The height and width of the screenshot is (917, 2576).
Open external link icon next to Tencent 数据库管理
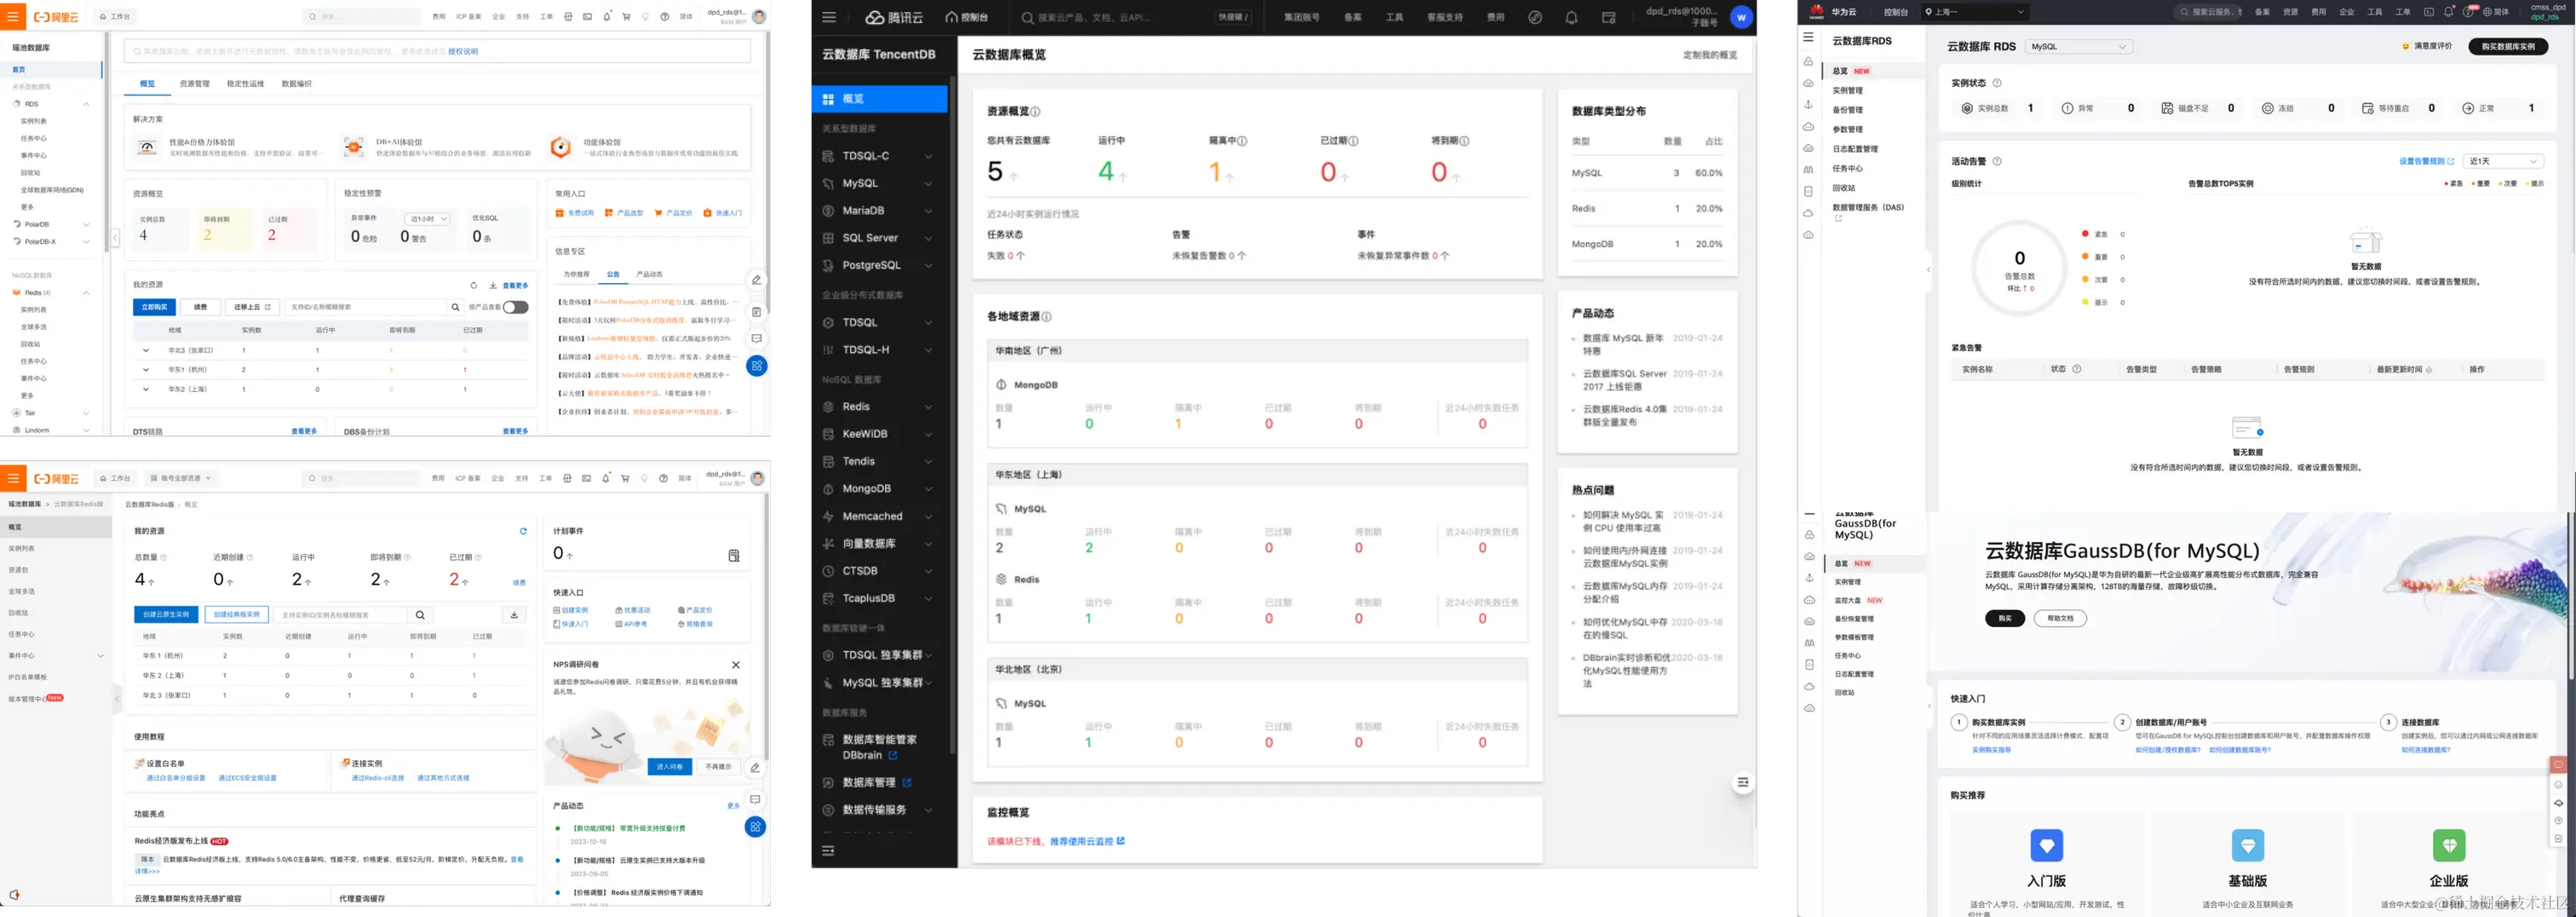(x=907, y=782)
